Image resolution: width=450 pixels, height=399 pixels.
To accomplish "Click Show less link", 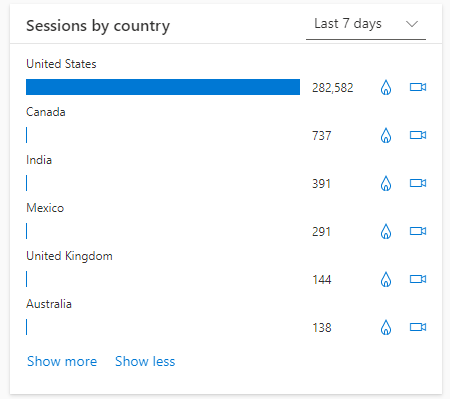I will pos(145,361).
